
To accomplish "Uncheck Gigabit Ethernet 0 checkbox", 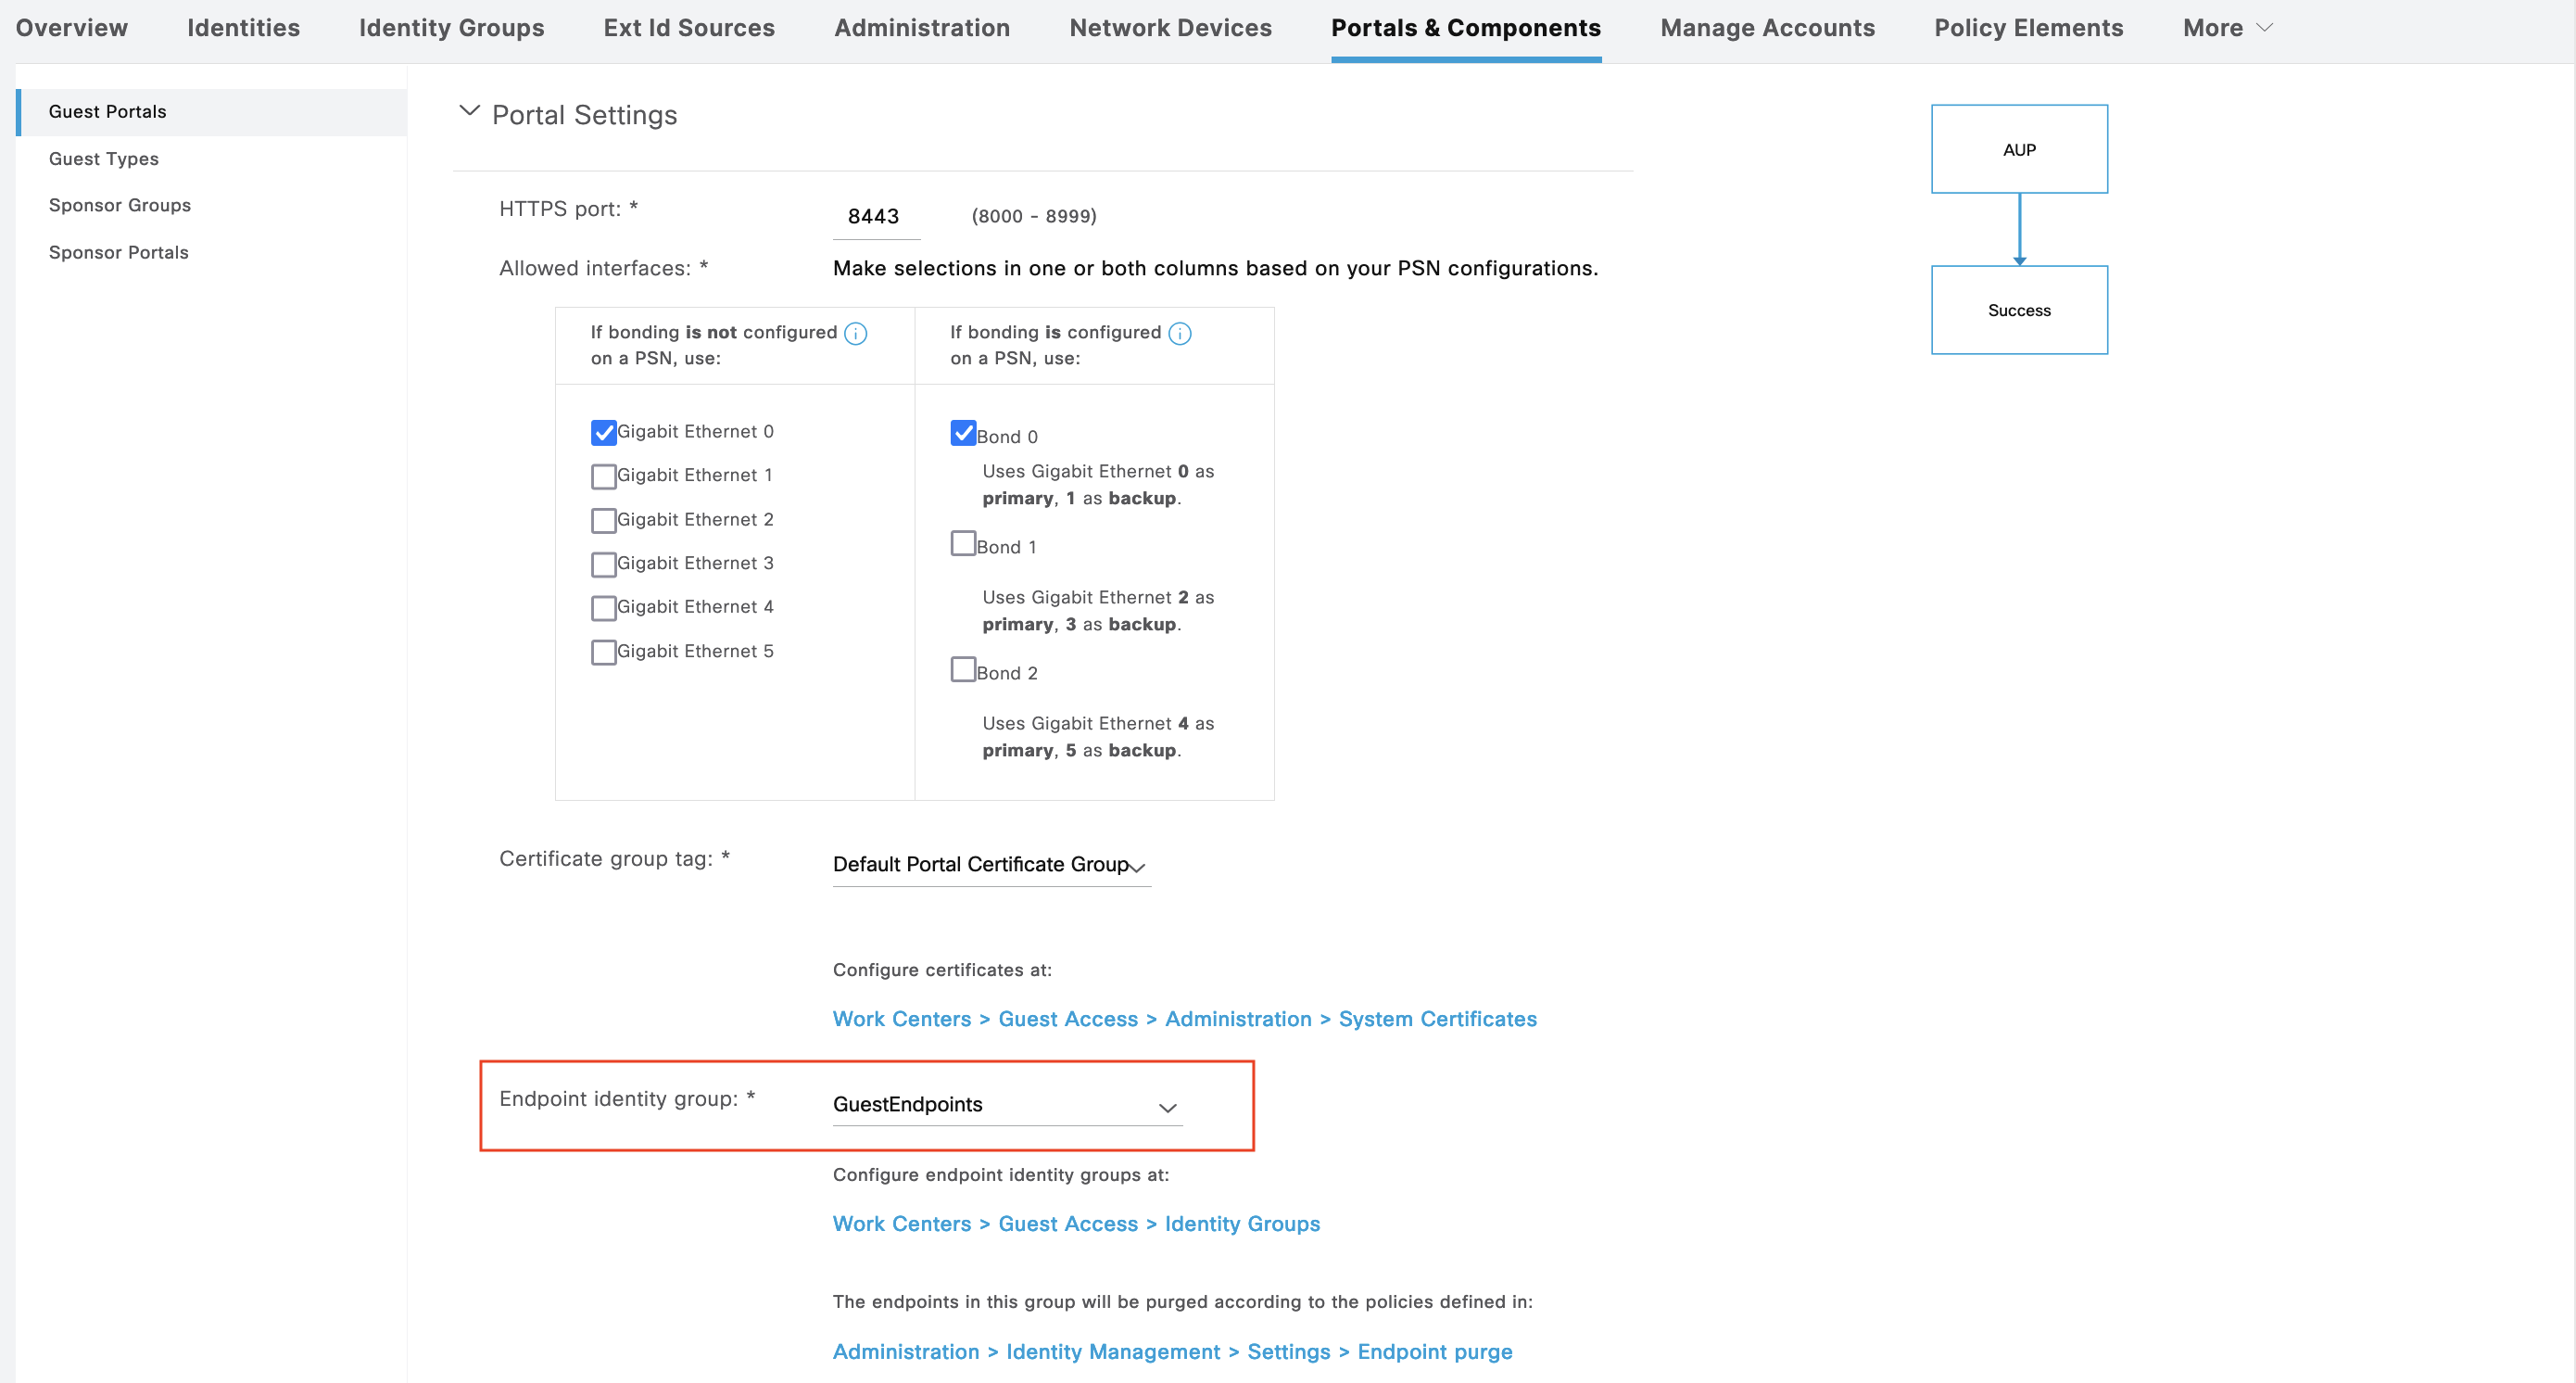I will 603,432.
